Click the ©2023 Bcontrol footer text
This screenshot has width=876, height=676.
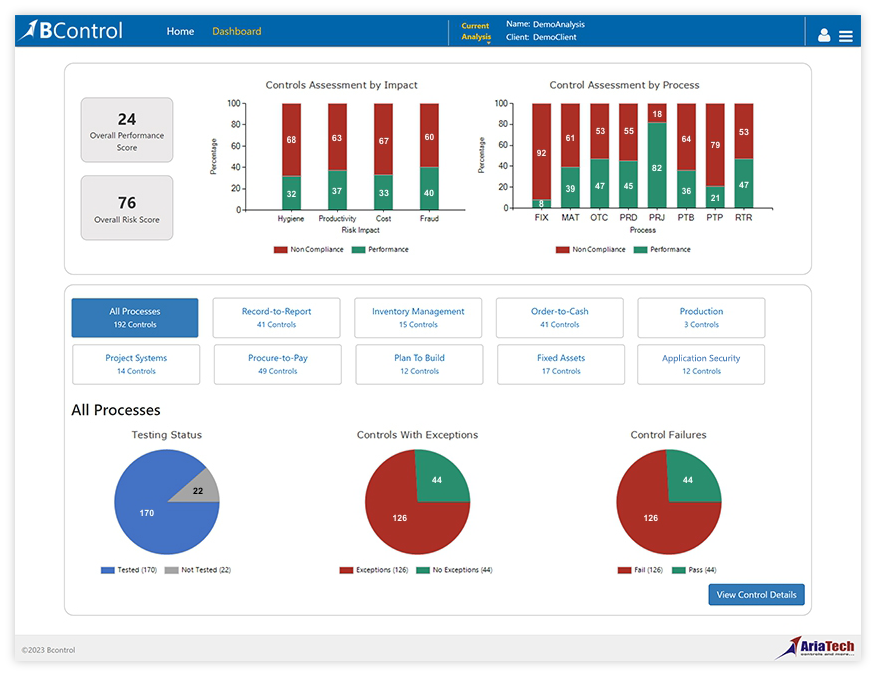[48, 650]
